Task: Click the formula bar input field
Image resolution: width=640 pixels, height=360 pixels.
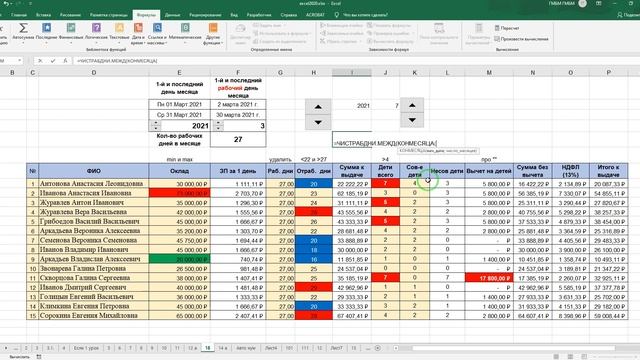Action: point(355,61)
